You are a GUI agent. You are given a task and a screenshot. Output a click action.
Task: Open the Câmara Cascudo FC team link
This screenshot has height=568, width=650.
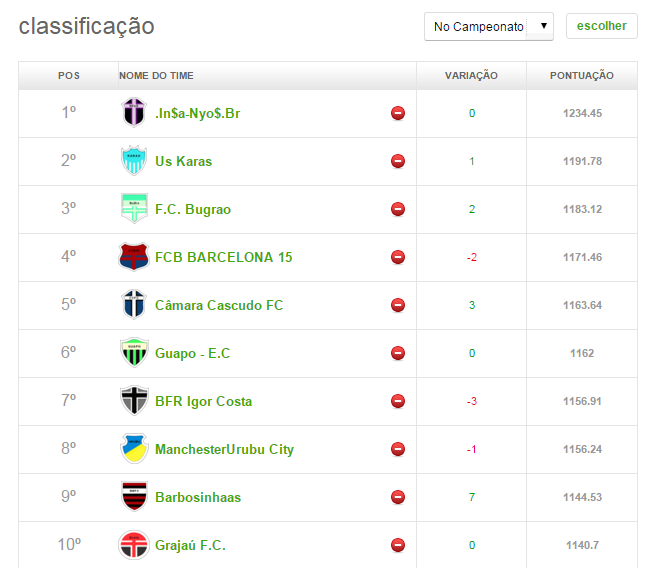point(219,305)
